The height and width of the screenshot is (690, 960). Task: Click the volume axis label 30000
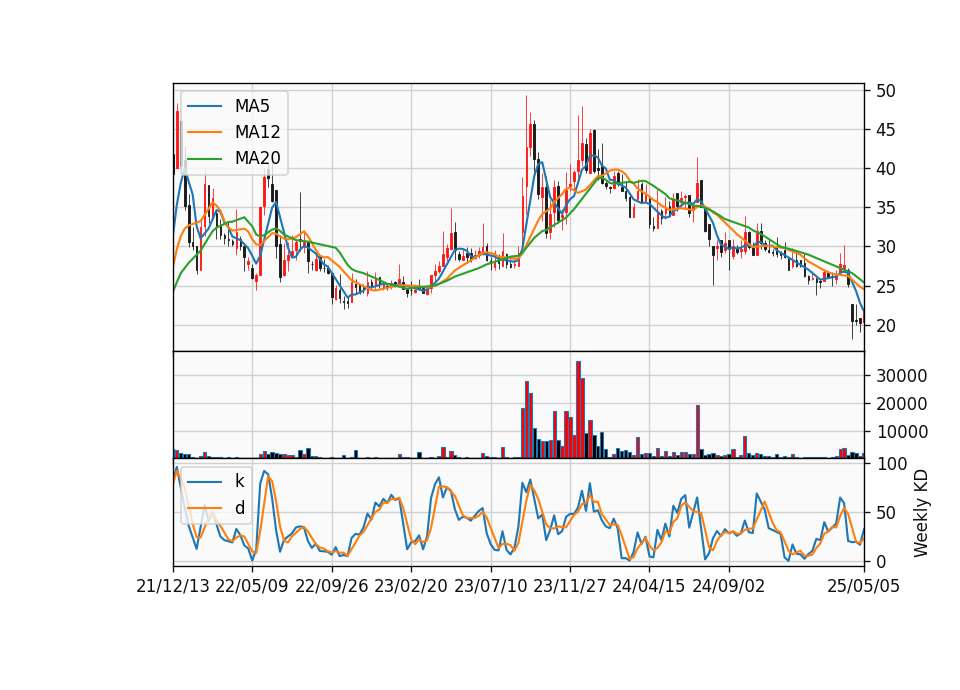(901, 377)
